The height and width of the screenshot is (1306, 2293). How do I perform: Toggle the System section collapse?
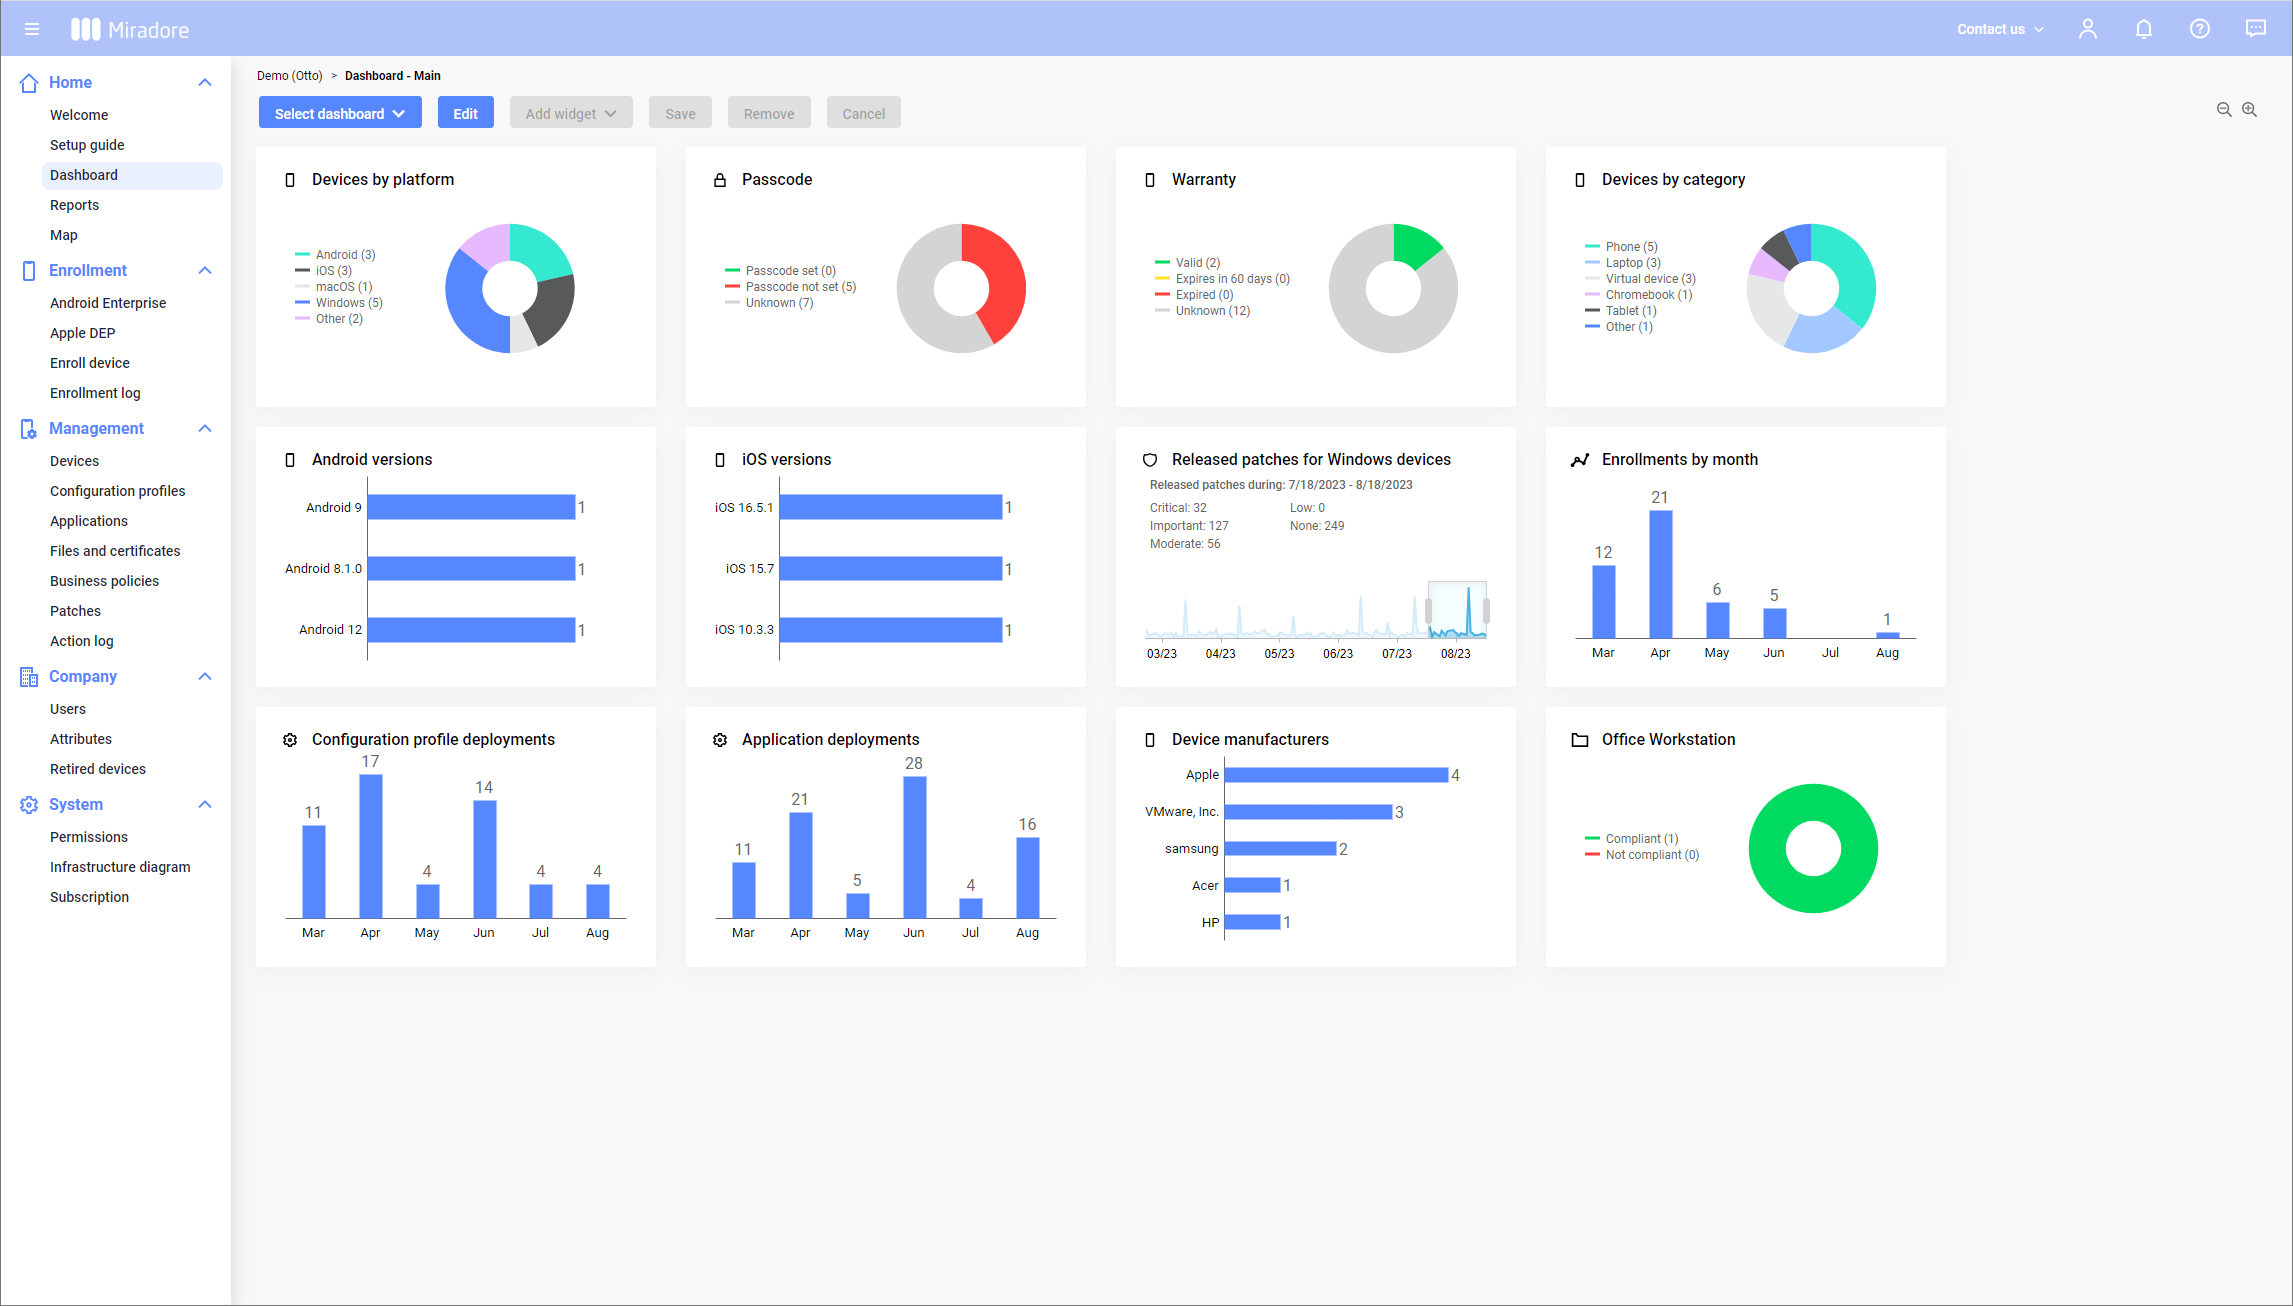206,805
